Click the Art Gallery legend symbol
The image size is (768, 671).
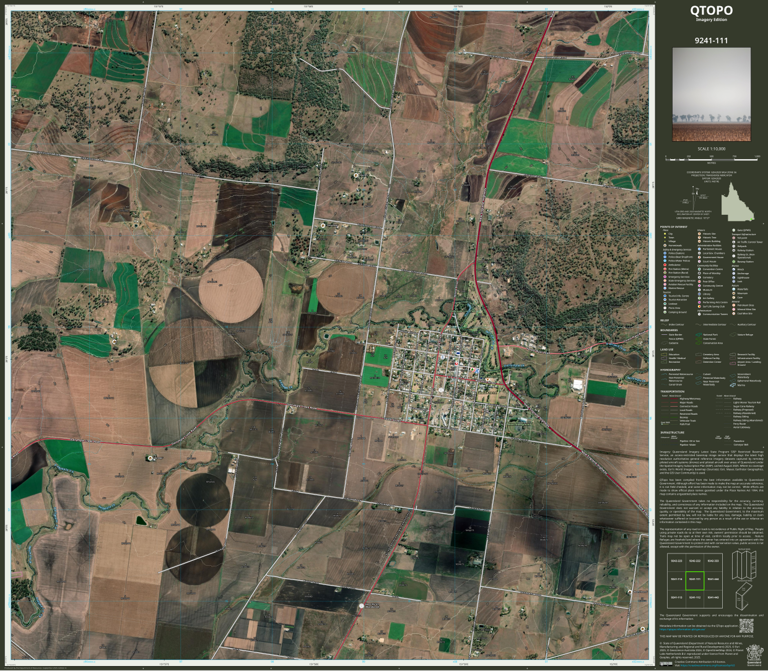point(699,298)
